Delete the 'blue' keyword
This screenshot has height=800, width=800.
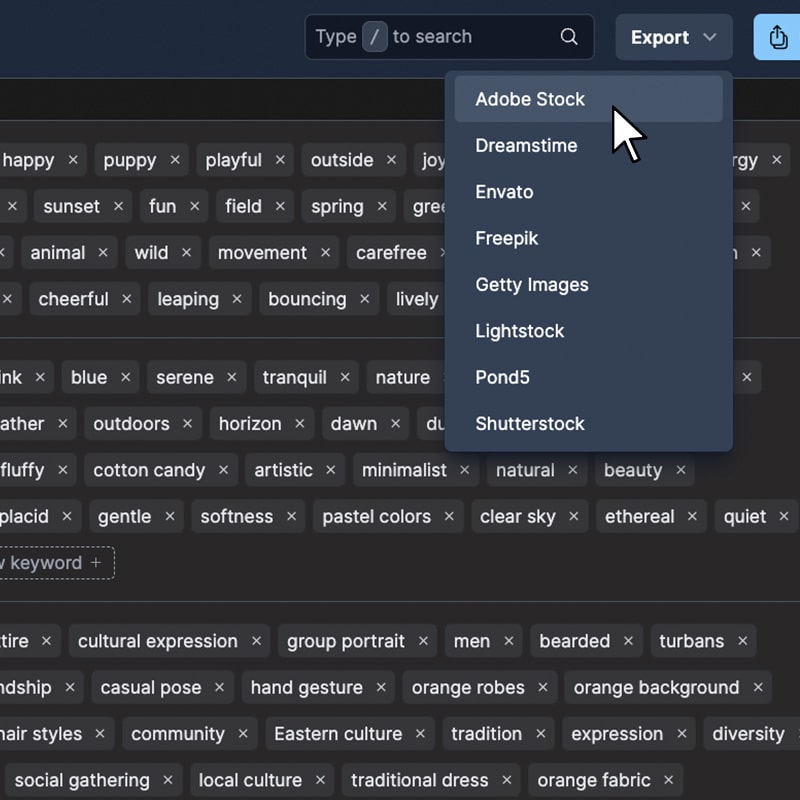tap(126, 378)
